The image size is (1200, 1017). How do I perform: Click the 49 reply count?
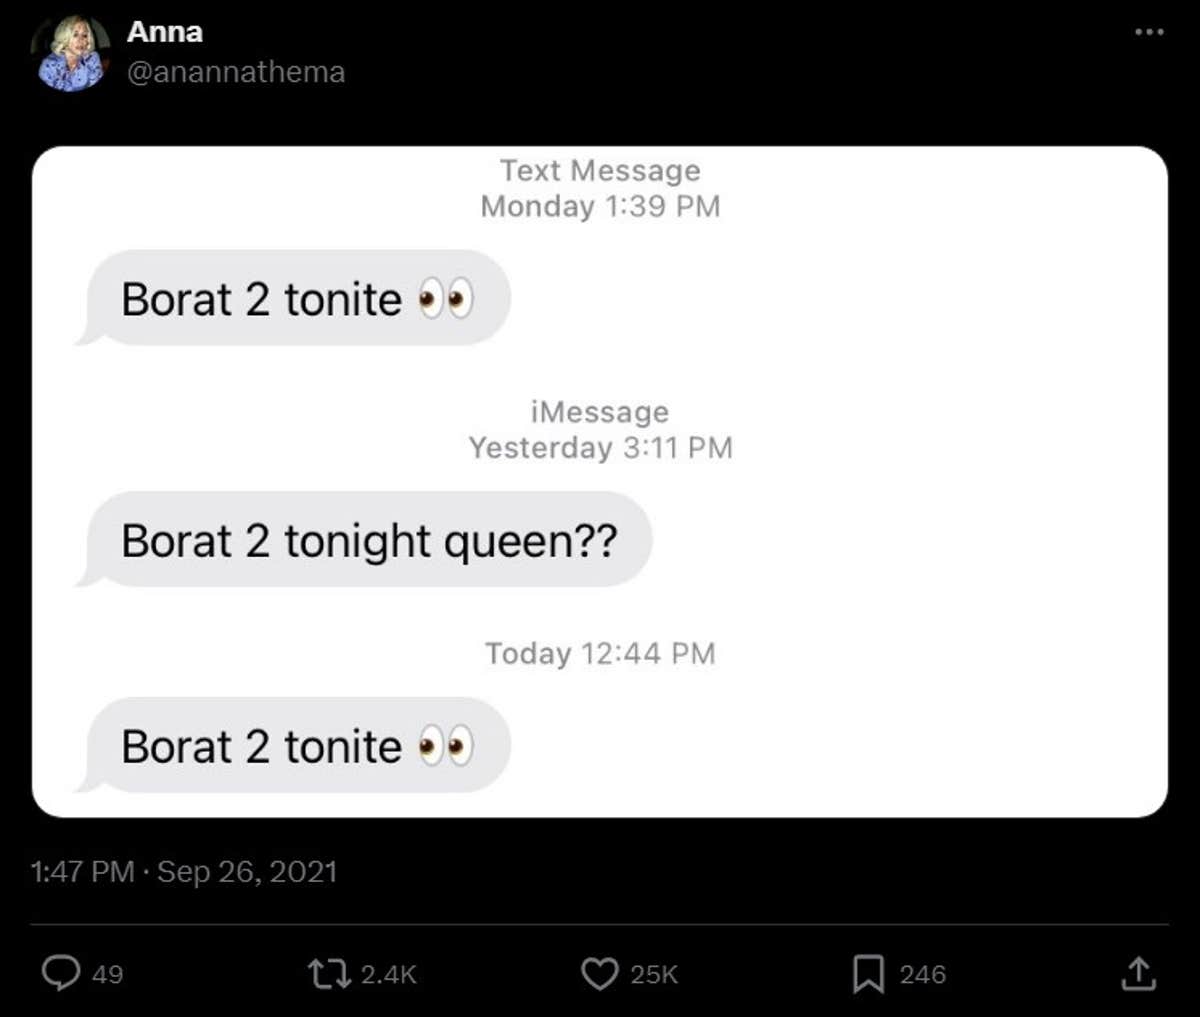coord(107,973)
